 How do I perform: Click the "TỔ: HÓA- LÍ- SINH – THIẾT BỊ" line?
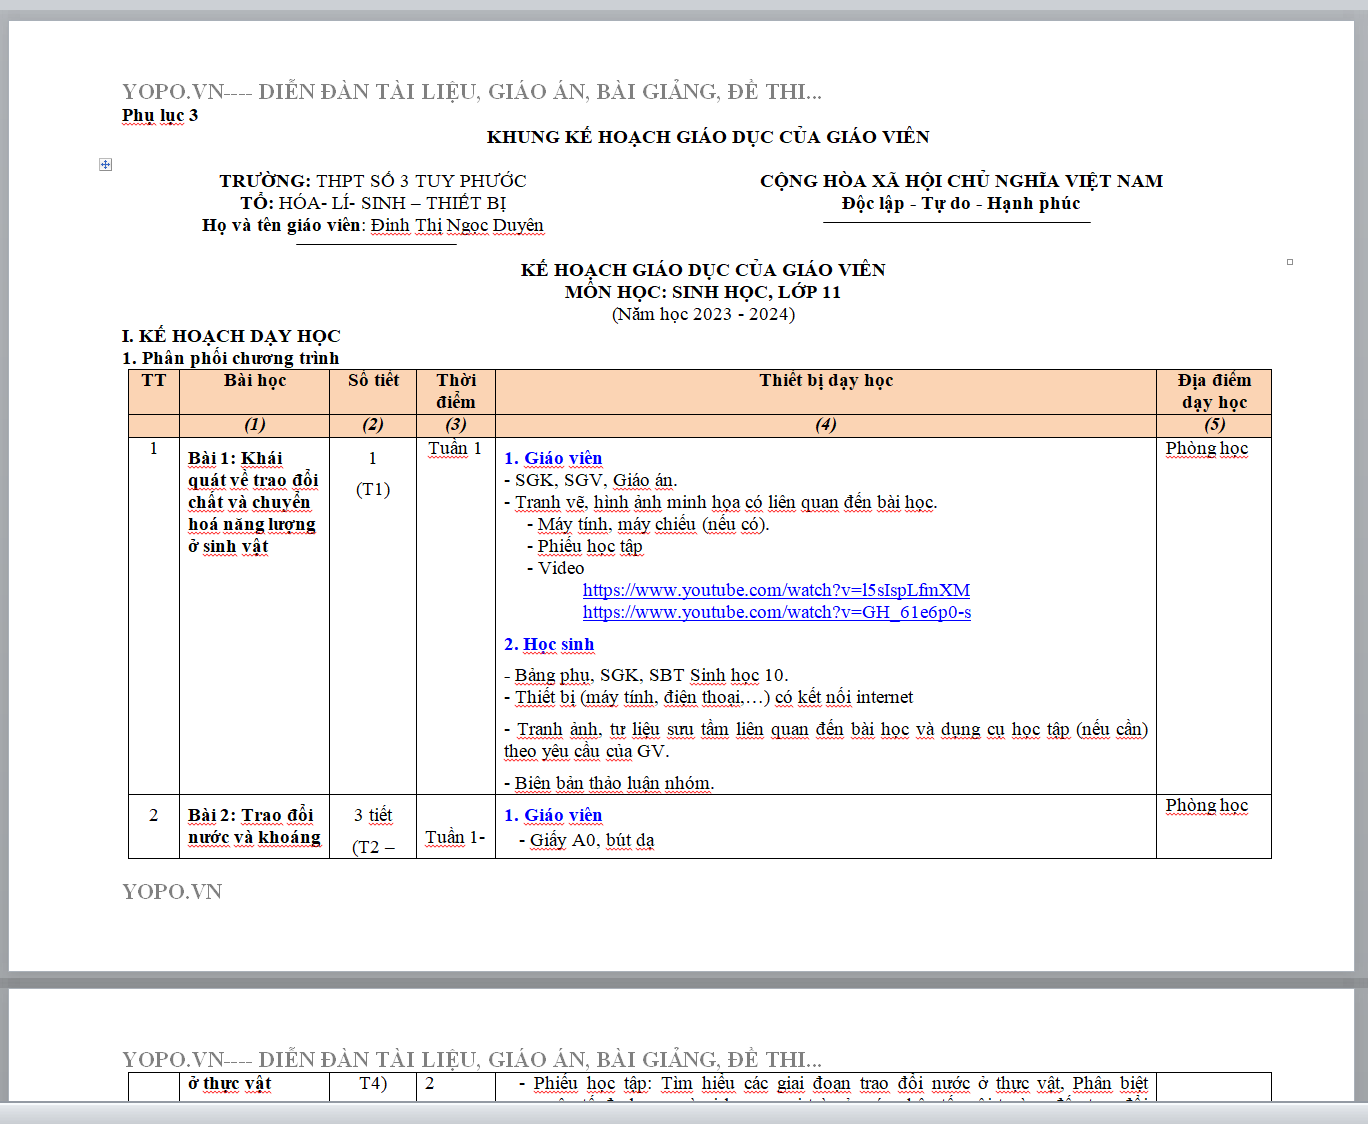coord(373,203)
